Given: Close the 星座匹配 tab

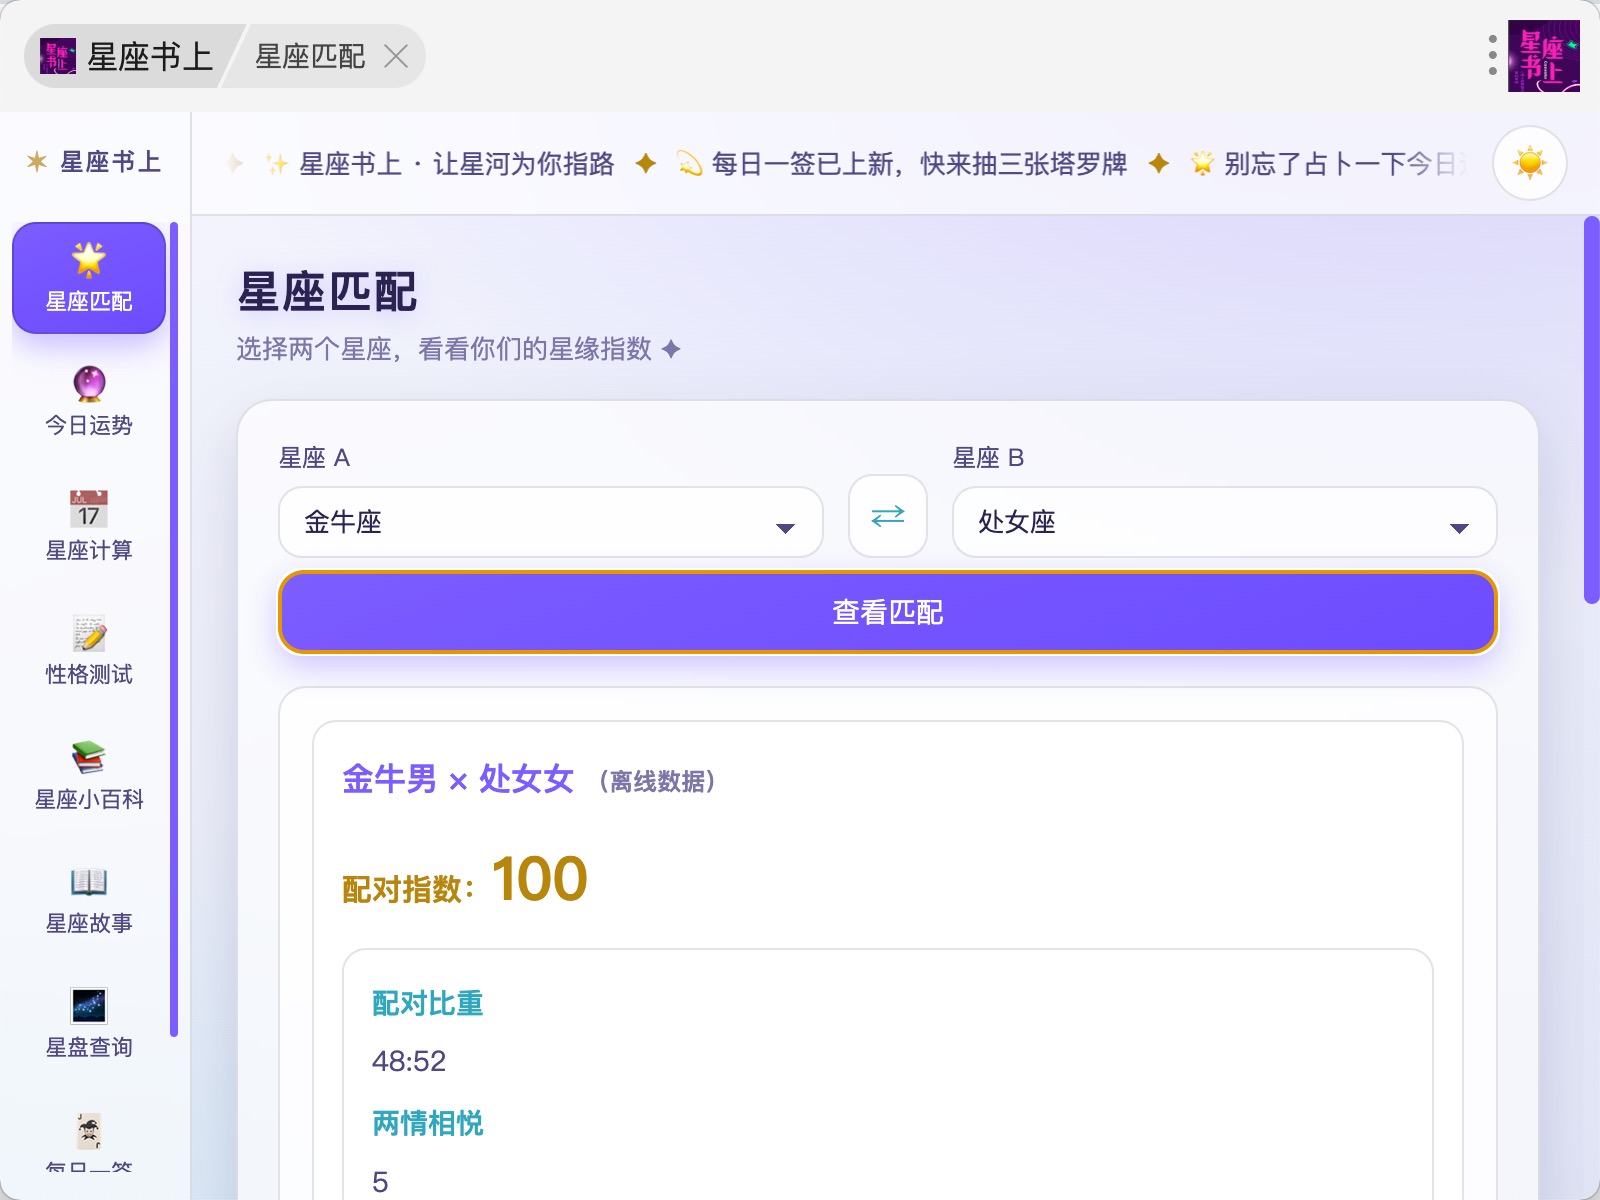Looking at the screenshot, I should pos(396,56).
